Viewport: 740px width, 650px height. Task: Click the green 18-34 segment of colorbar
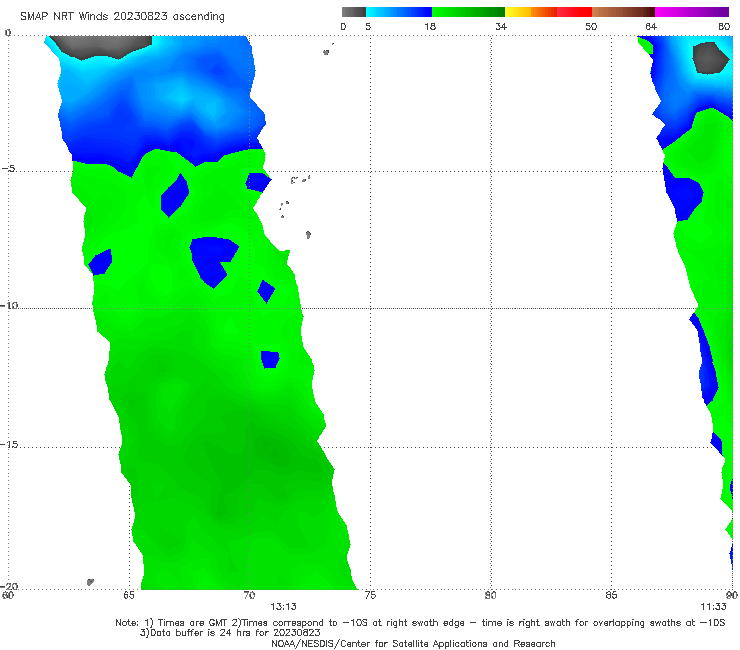[468, 12]
